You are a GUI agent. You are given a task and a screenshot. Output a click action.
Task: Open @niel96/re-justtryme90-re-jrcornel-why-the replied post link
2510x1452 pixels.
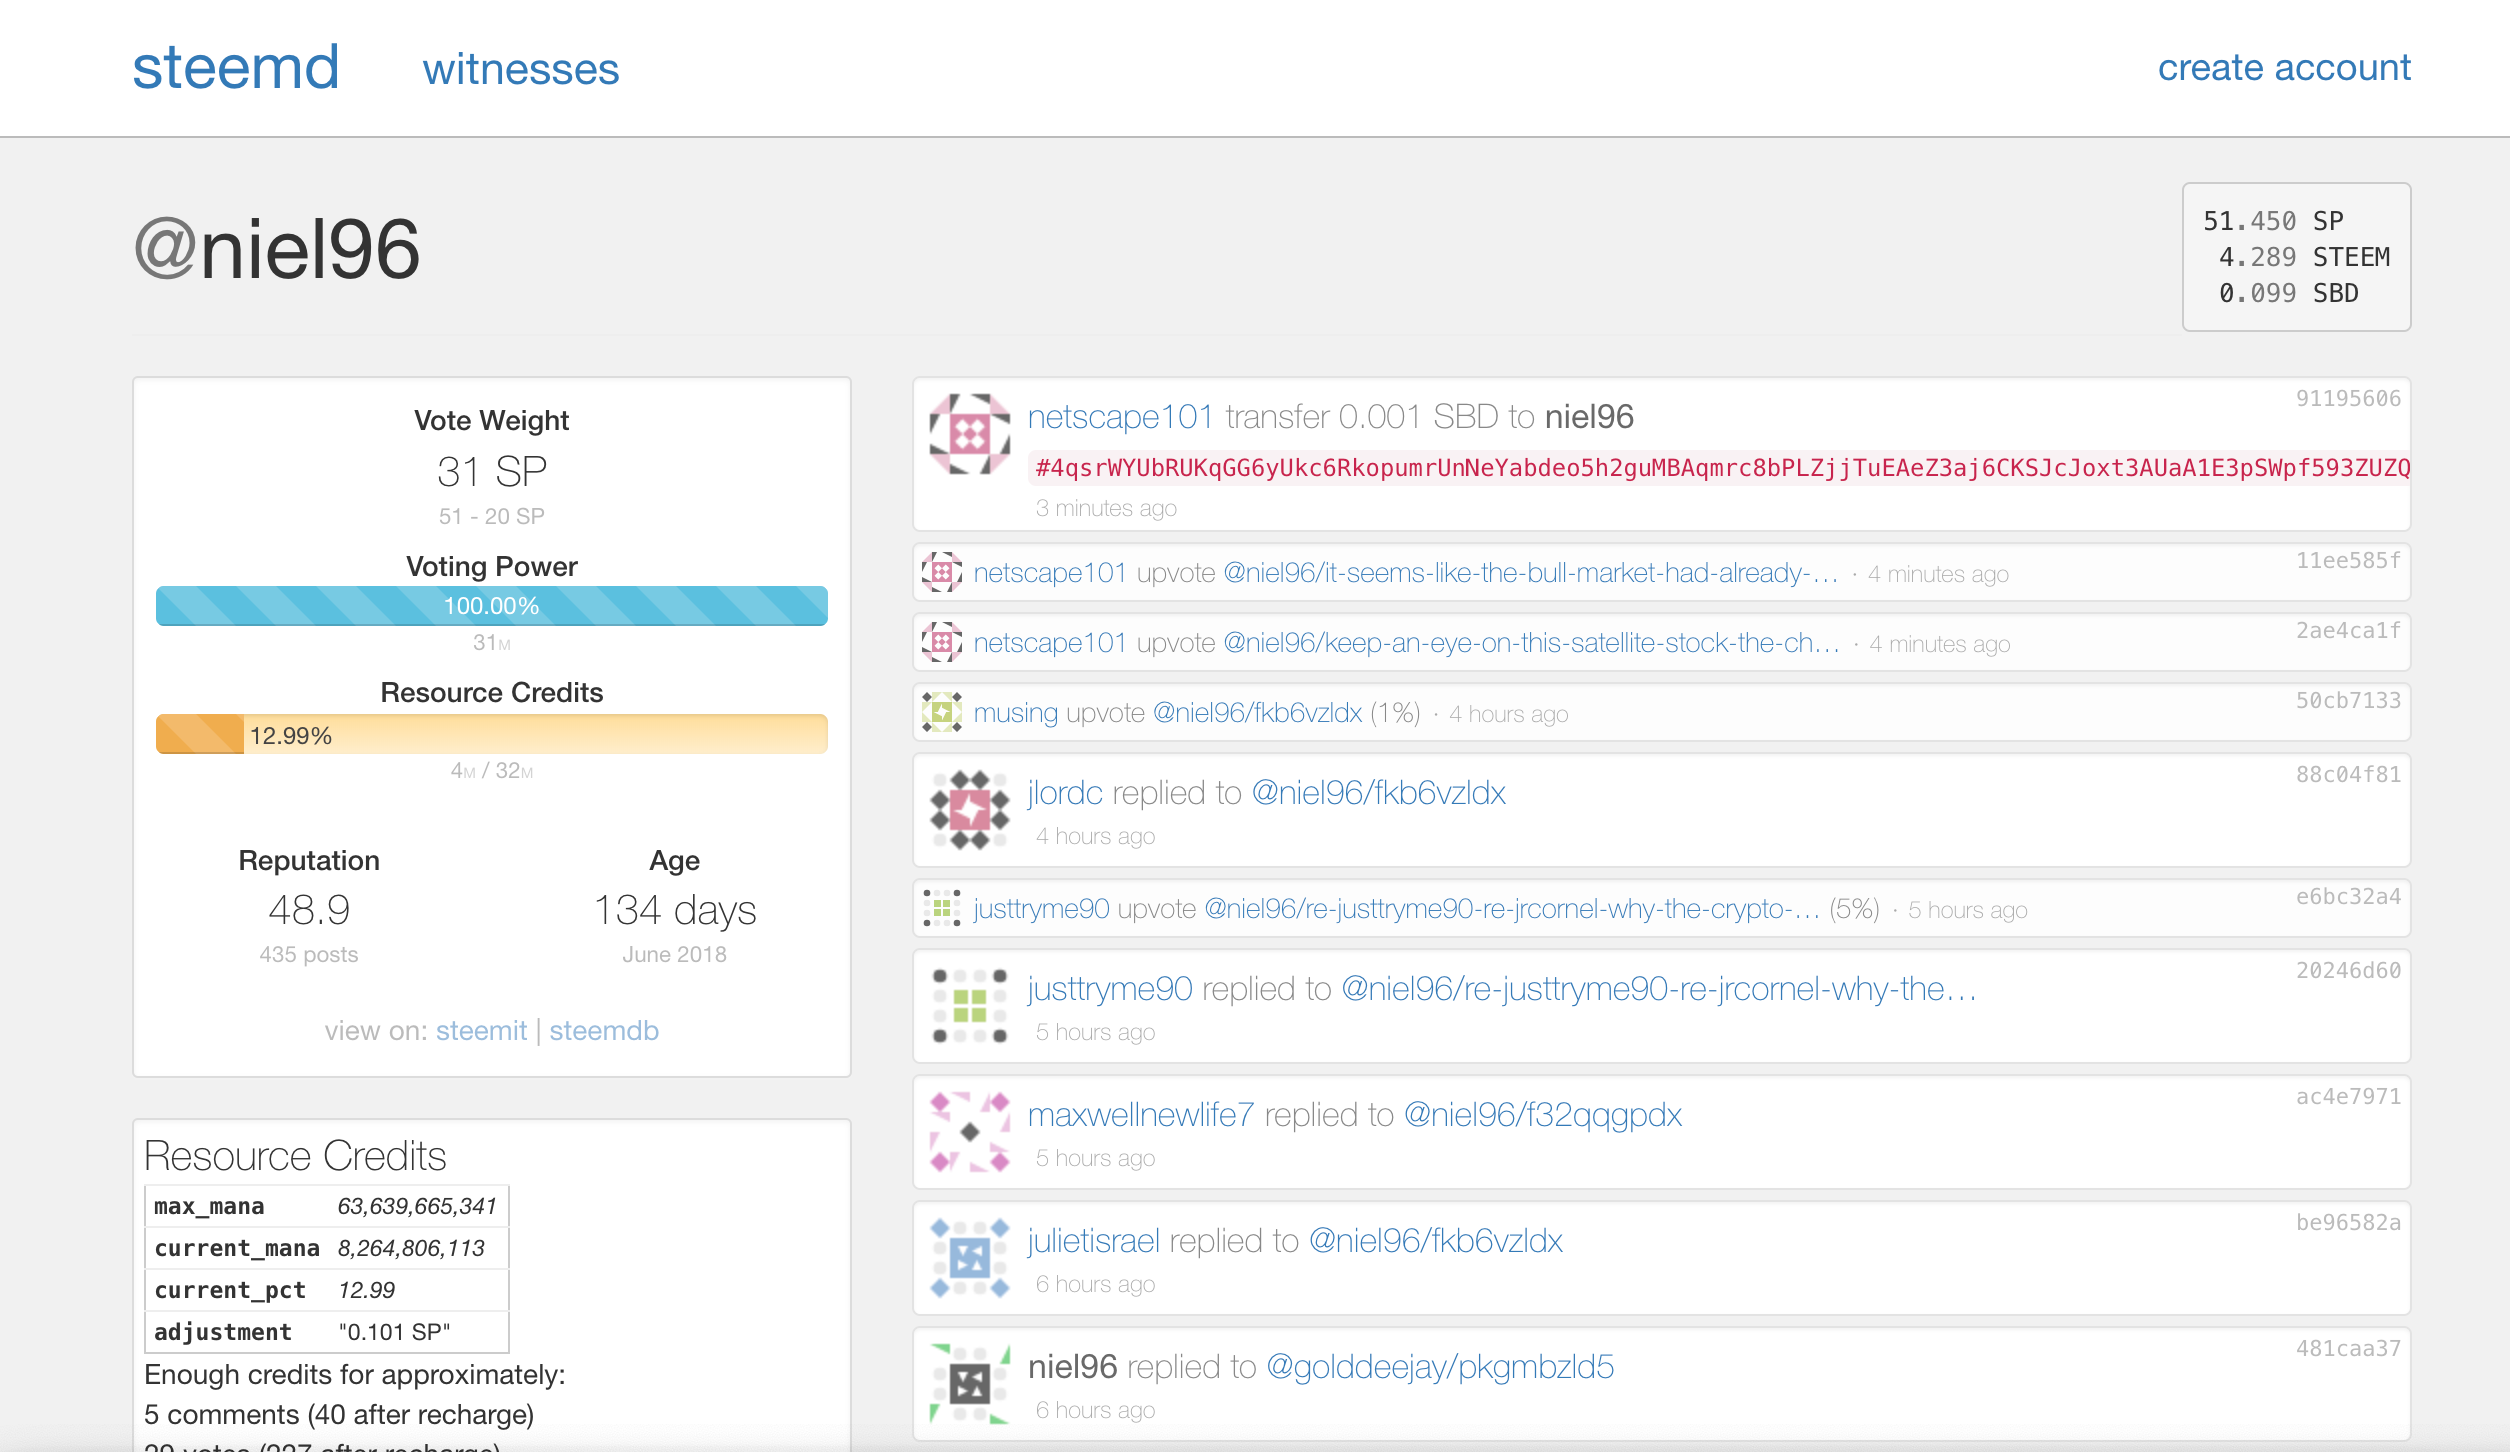click(x=1659, y=988)
